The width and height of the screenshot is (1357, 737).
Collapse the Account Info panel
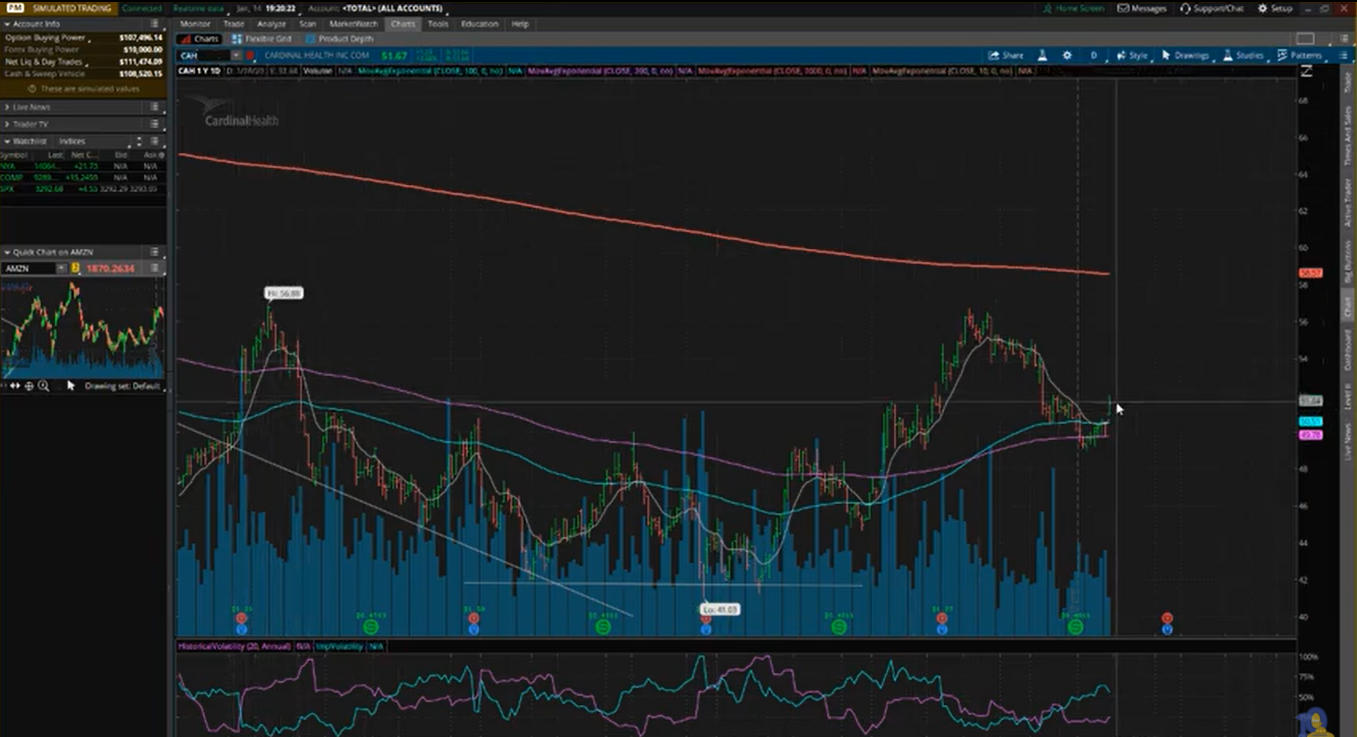pyautogui.click(x=7, y=23)
